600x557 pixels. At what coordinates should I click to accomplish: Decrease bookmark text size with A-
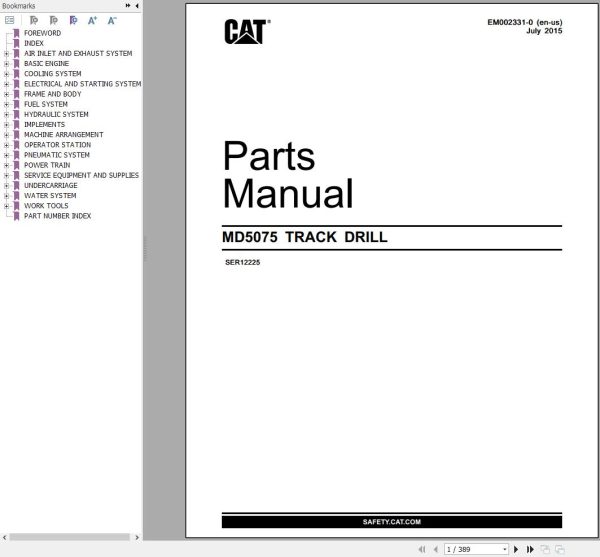tap(112, 20)
